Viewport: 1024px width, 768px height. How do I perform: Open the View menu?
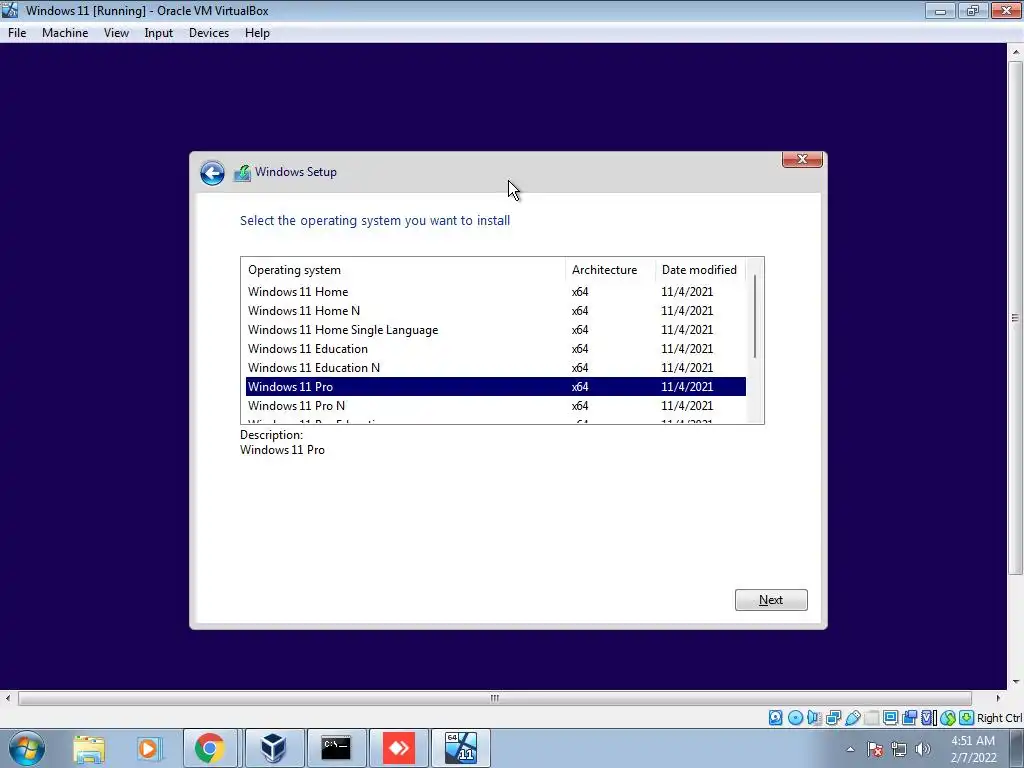click(x=116, y=33)
